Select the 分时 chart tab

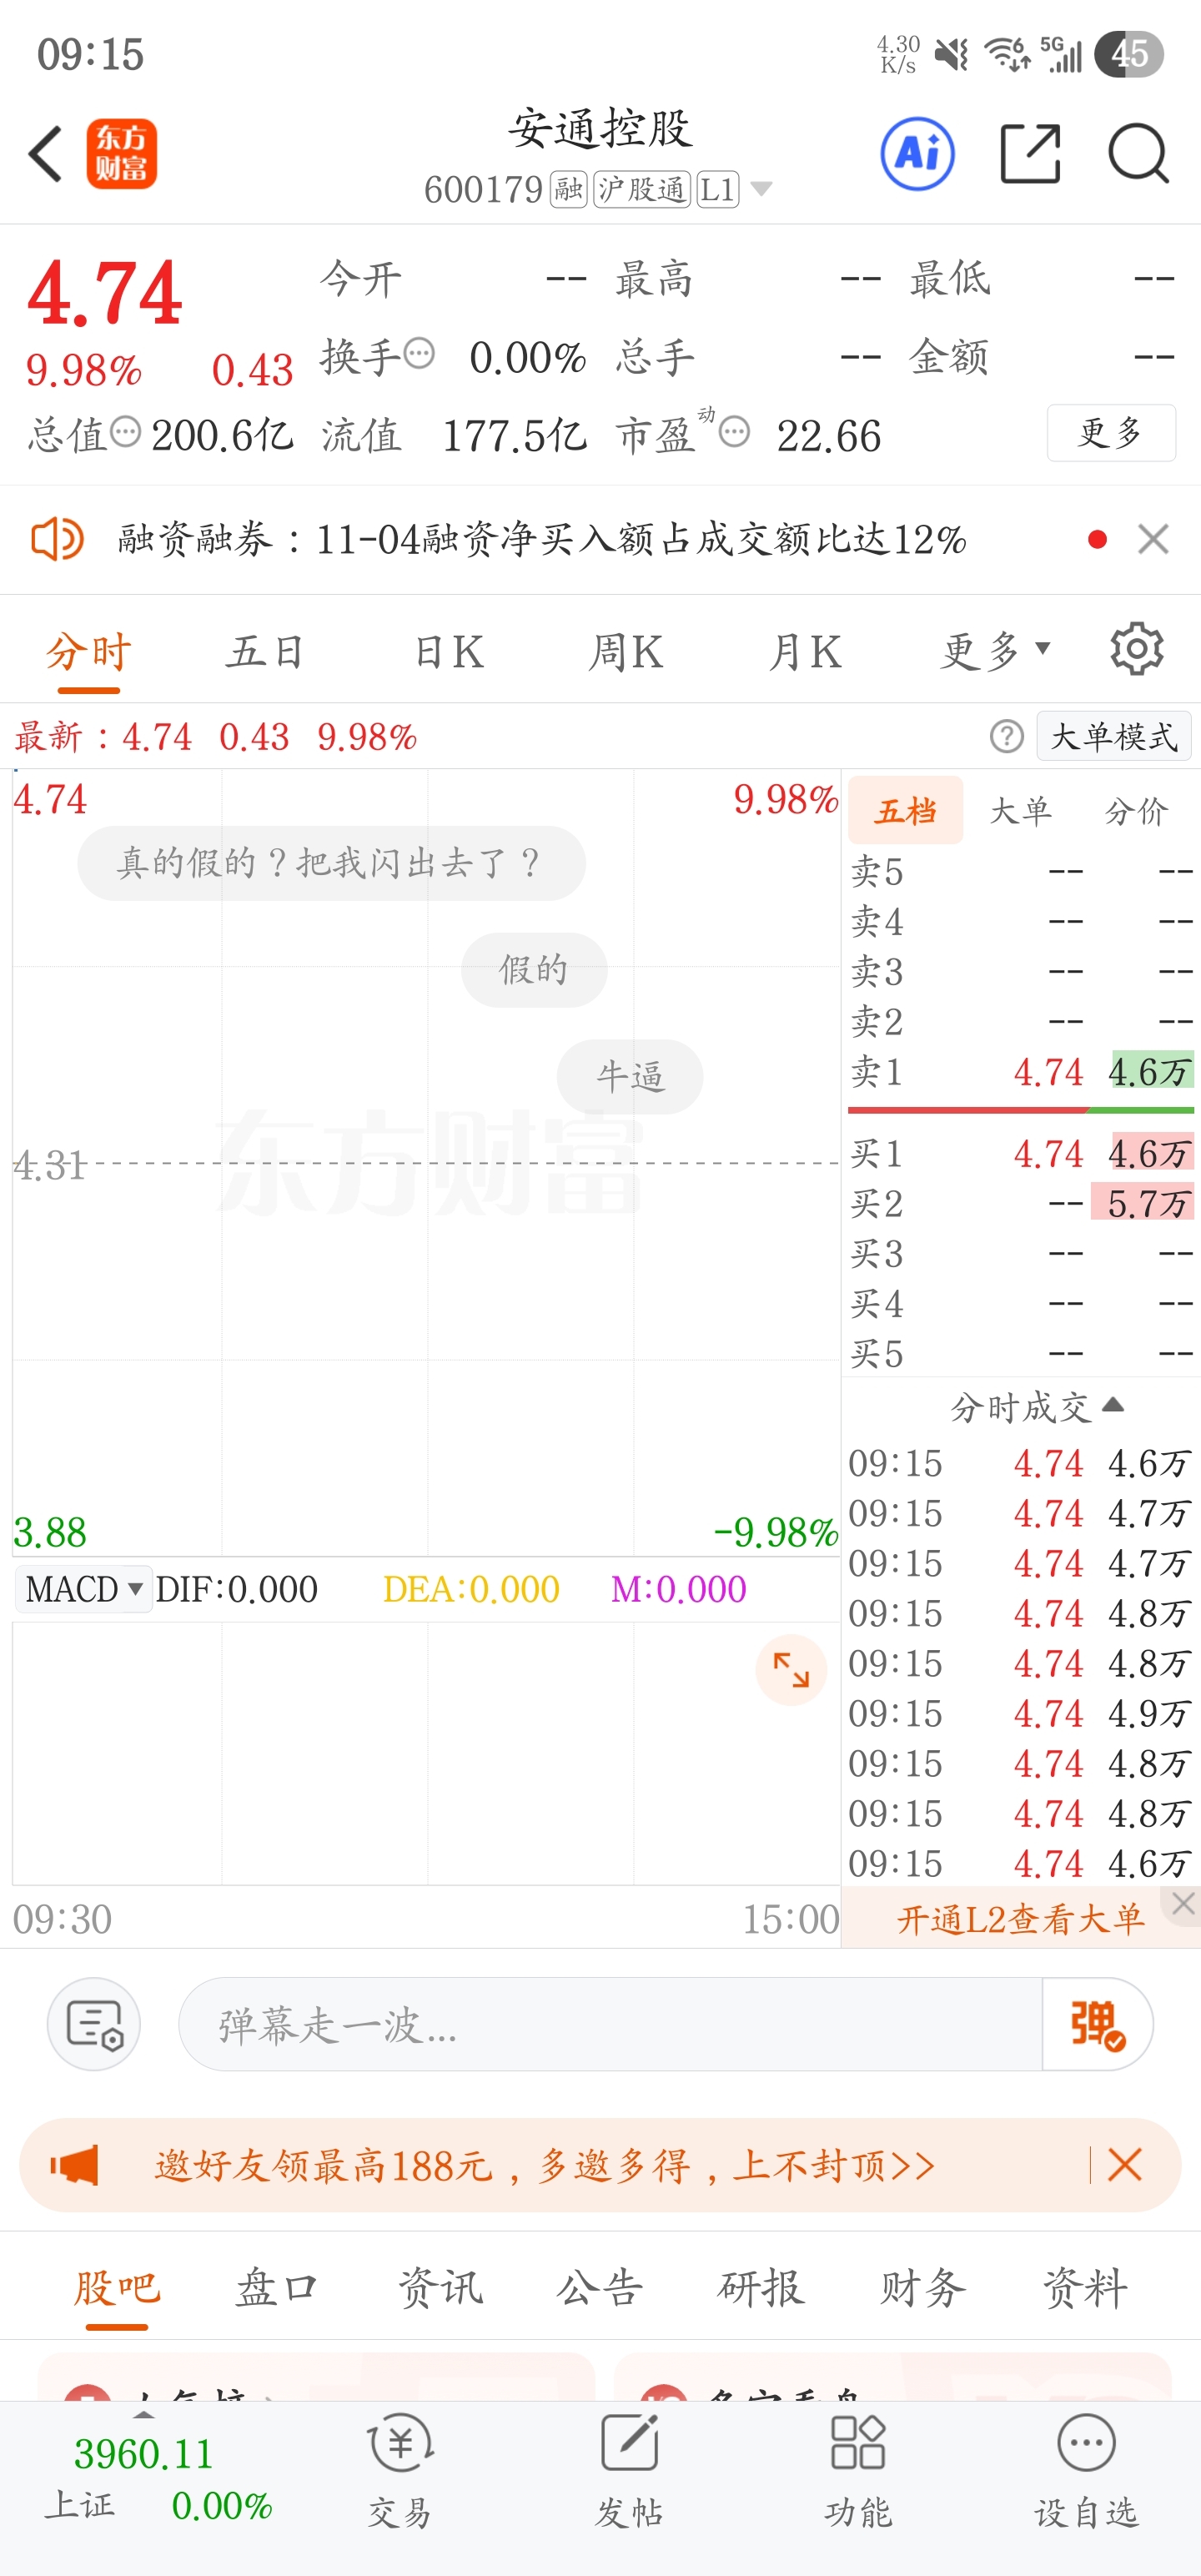[x=88, y=653]
